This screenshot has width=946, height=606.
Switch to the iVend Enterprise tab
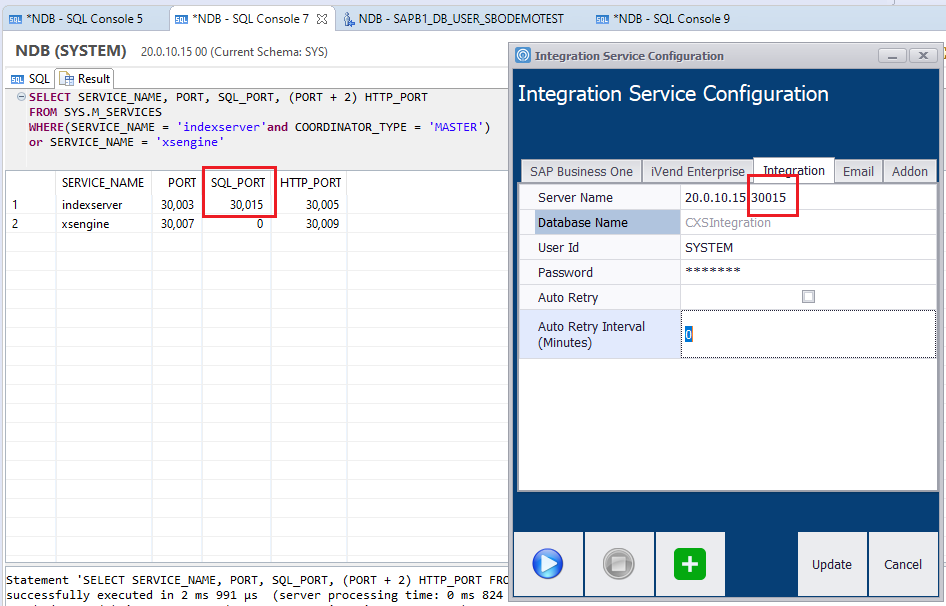697,171
